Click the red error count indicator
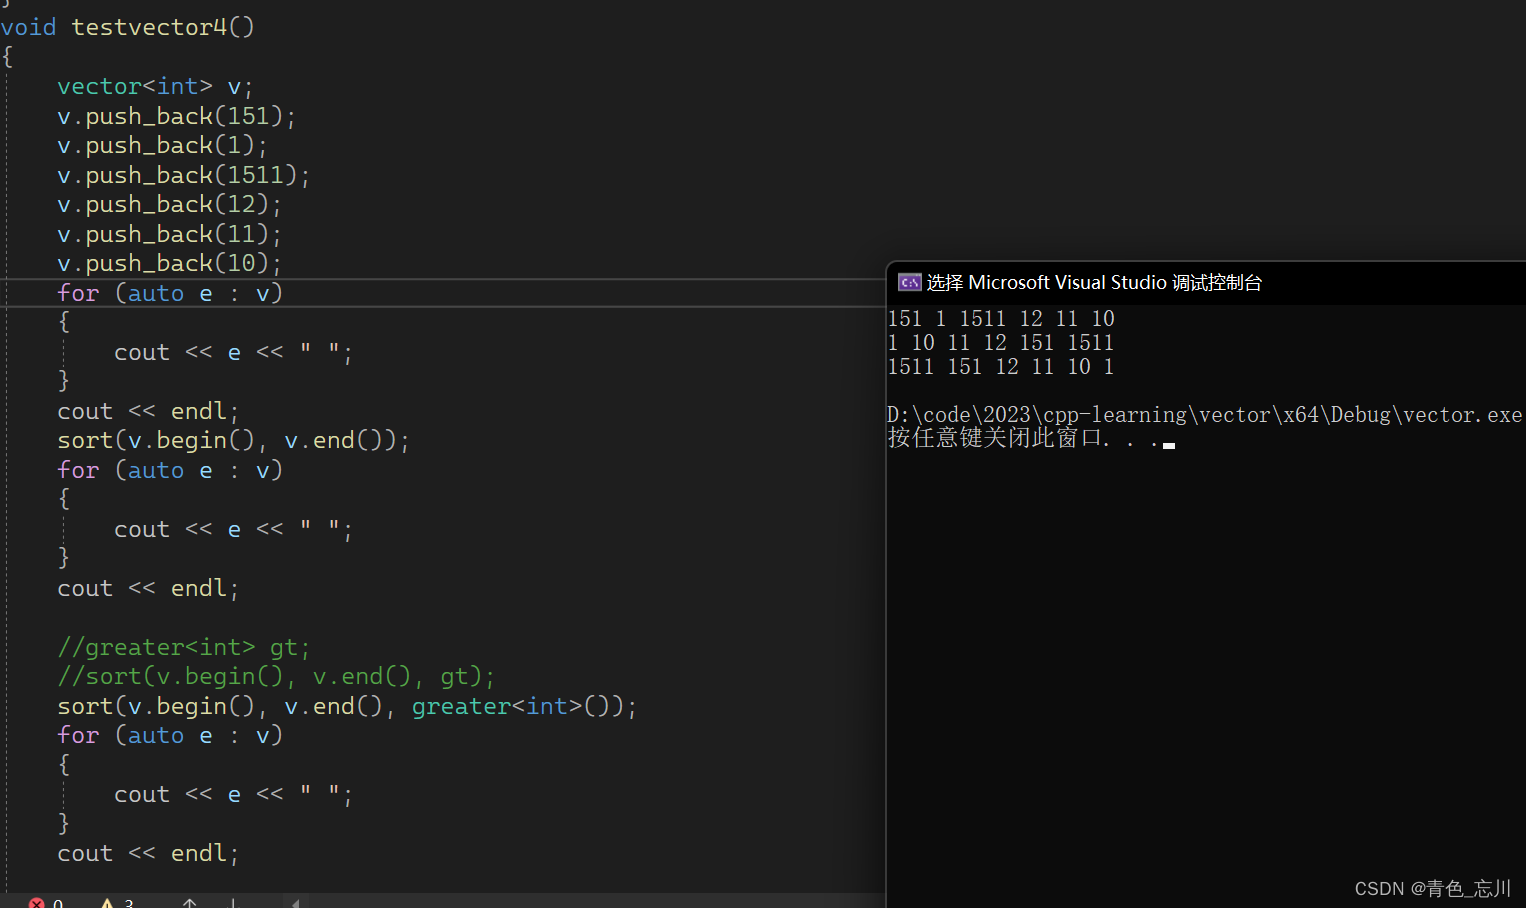The height and width of the screenshot is (908, 1526). (45, 903)
